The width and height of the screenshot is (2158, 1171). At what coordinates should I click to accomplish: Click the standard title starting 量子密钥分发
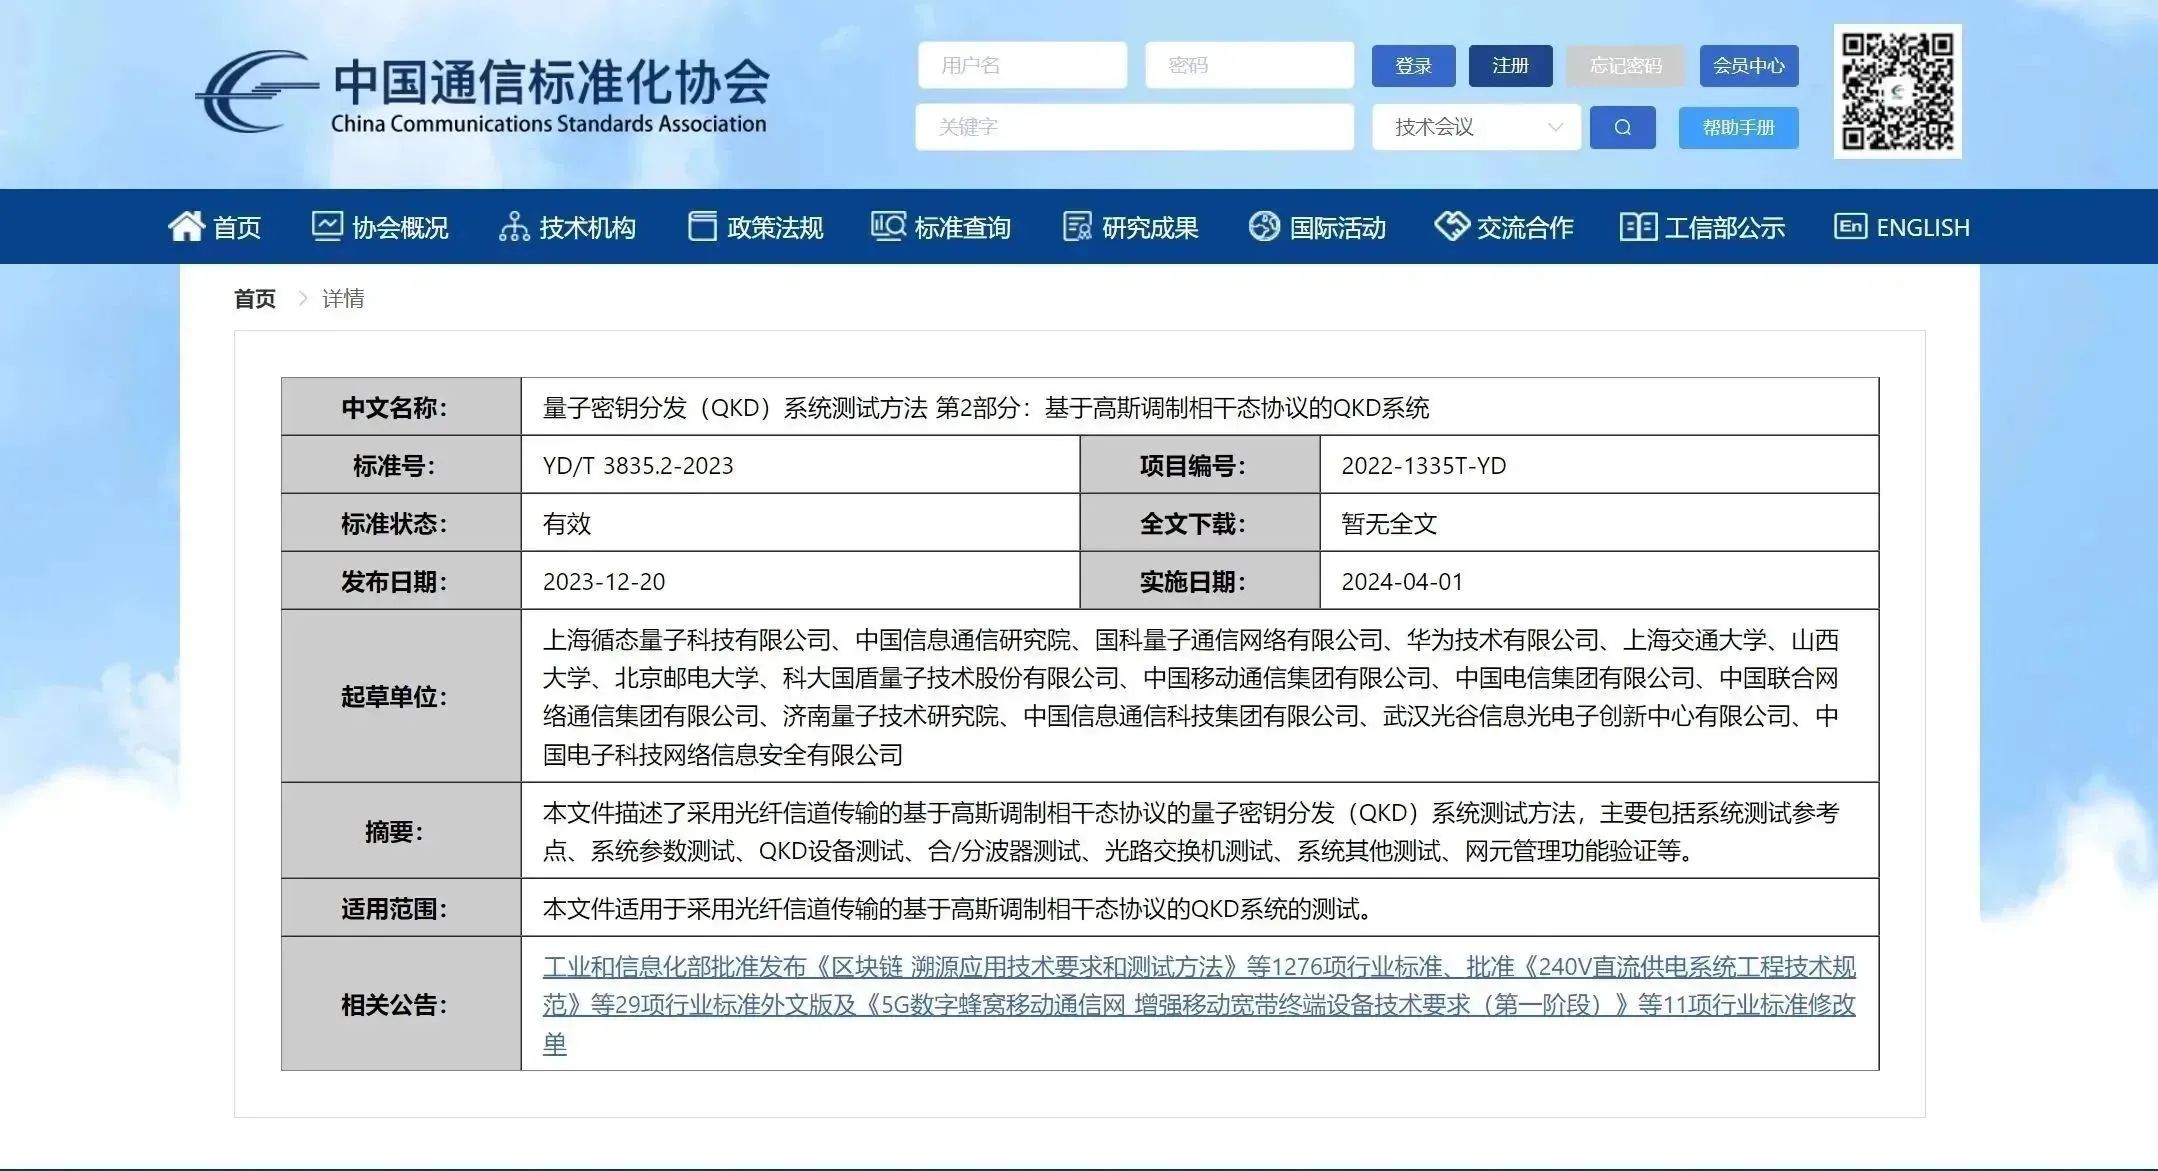(985, 408)
